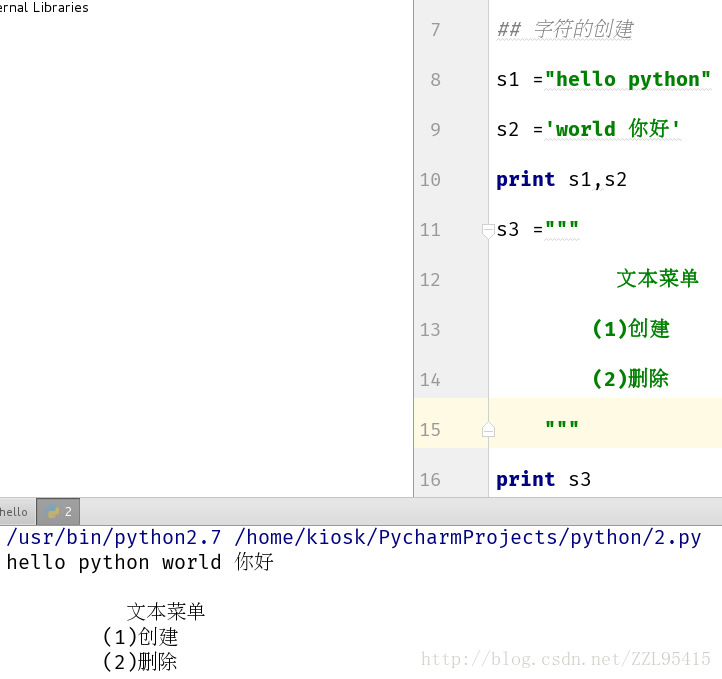Click the comment ## 字符的创建 on line 7
The width and height of the screenshot is (722, 679).
click(565, 29)
